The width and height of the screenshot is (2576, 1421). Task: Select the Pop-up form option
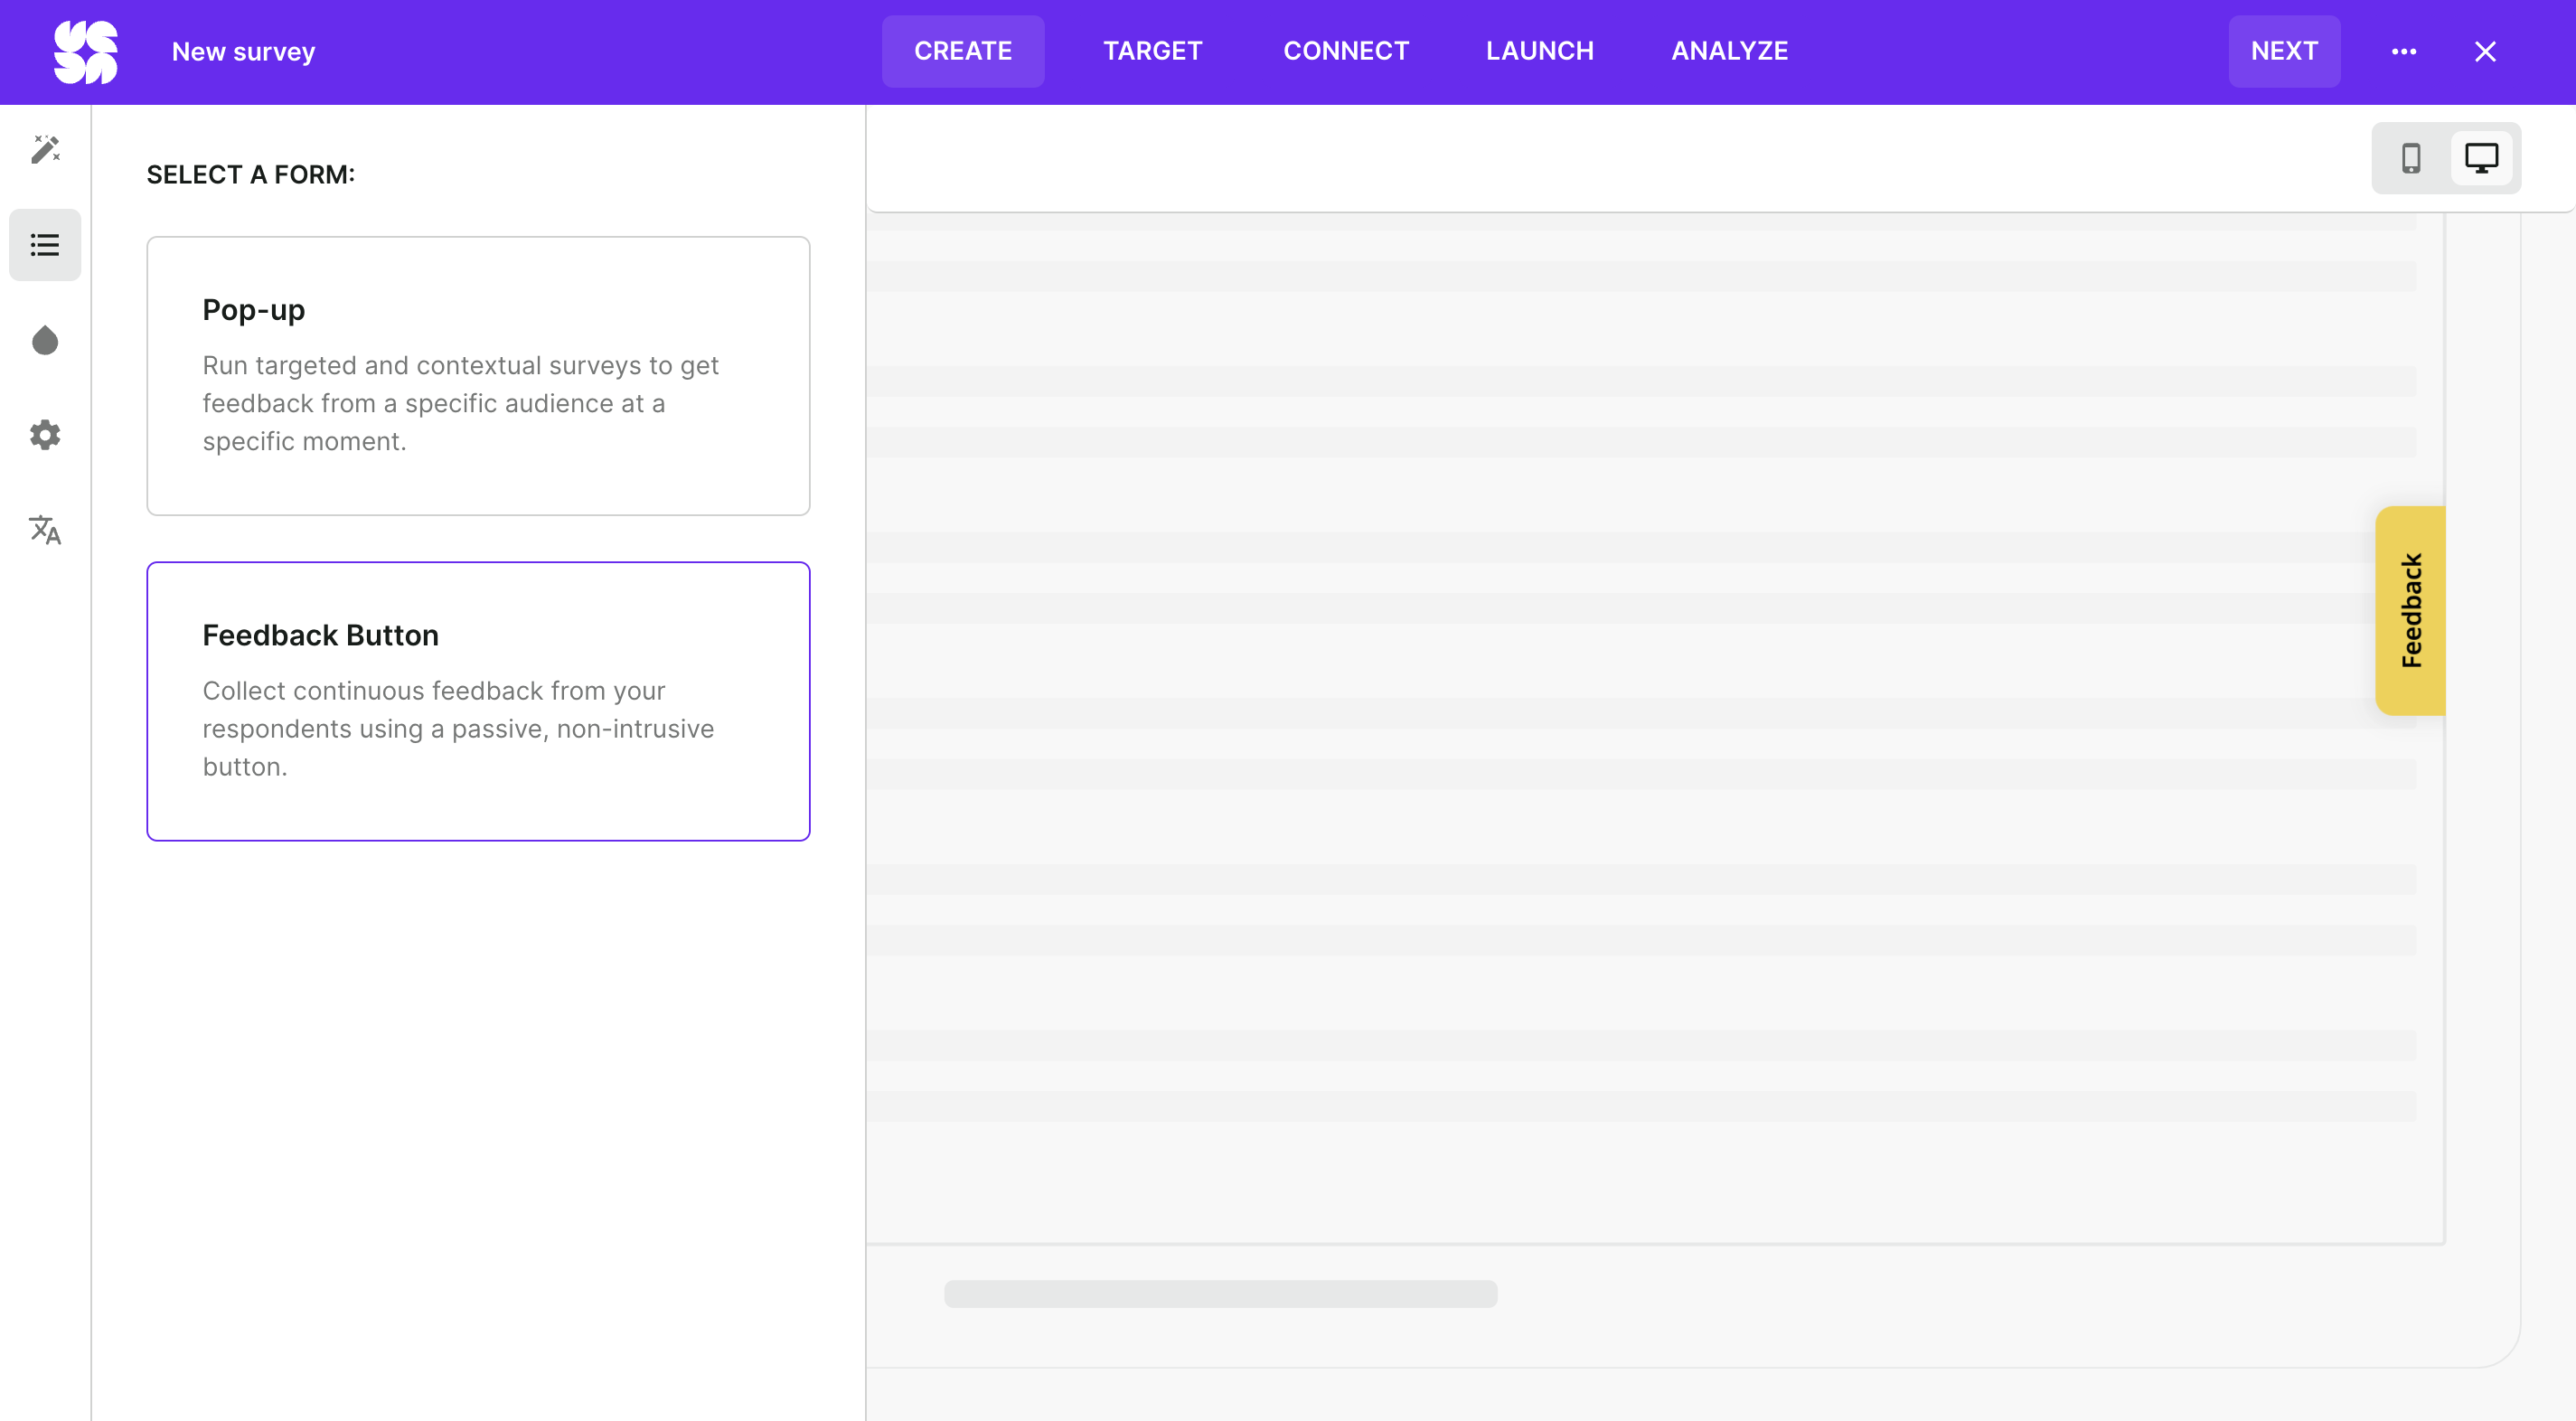point(478,376)
